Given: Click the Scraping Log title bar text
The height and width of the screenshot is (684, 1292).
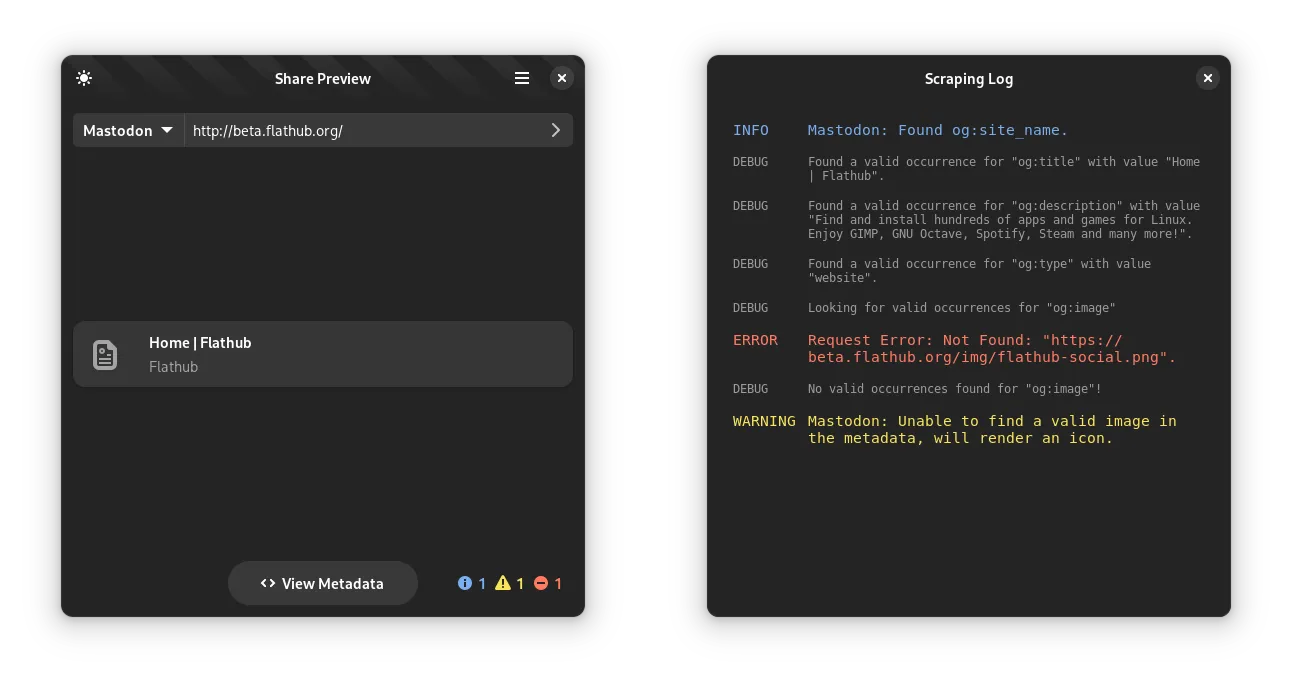Looking at the screenshot, I should (x=968, y=79).
